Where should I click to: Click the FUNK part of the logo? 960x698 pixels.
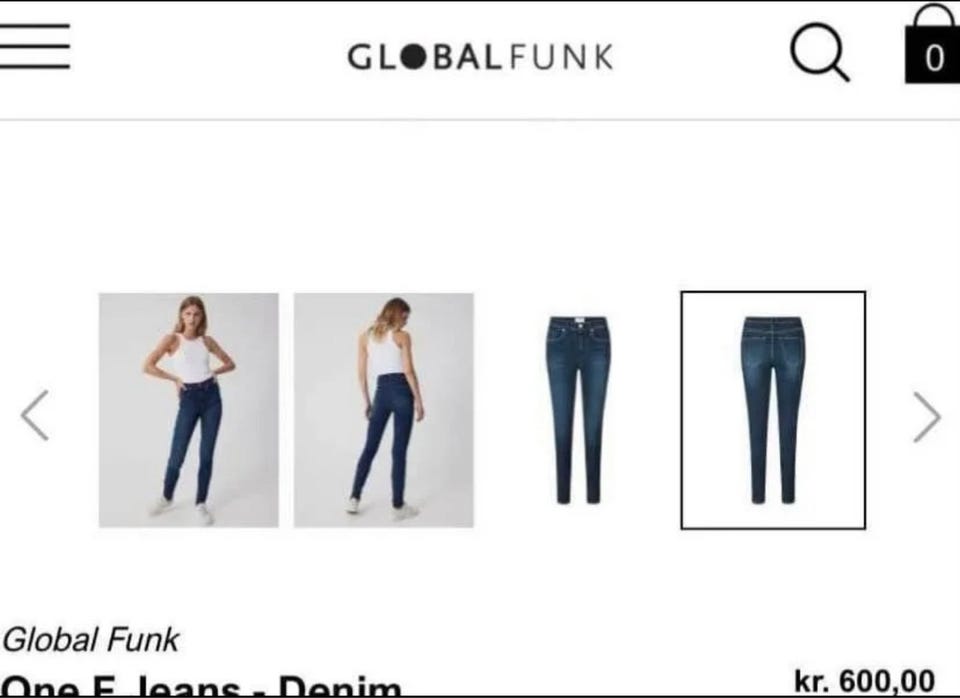(x=561, y=57)
